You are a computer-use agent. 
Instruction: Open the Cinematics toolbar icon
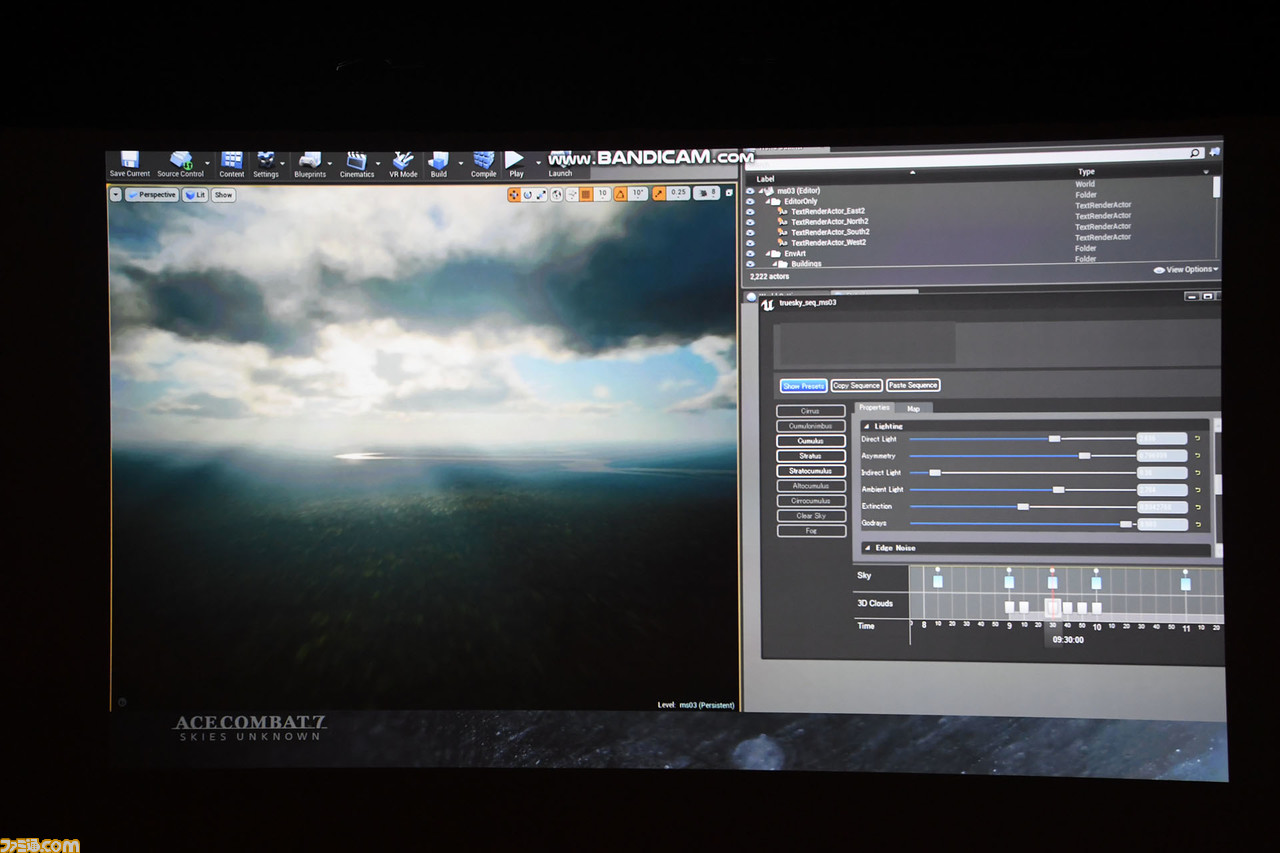[356, 162]
